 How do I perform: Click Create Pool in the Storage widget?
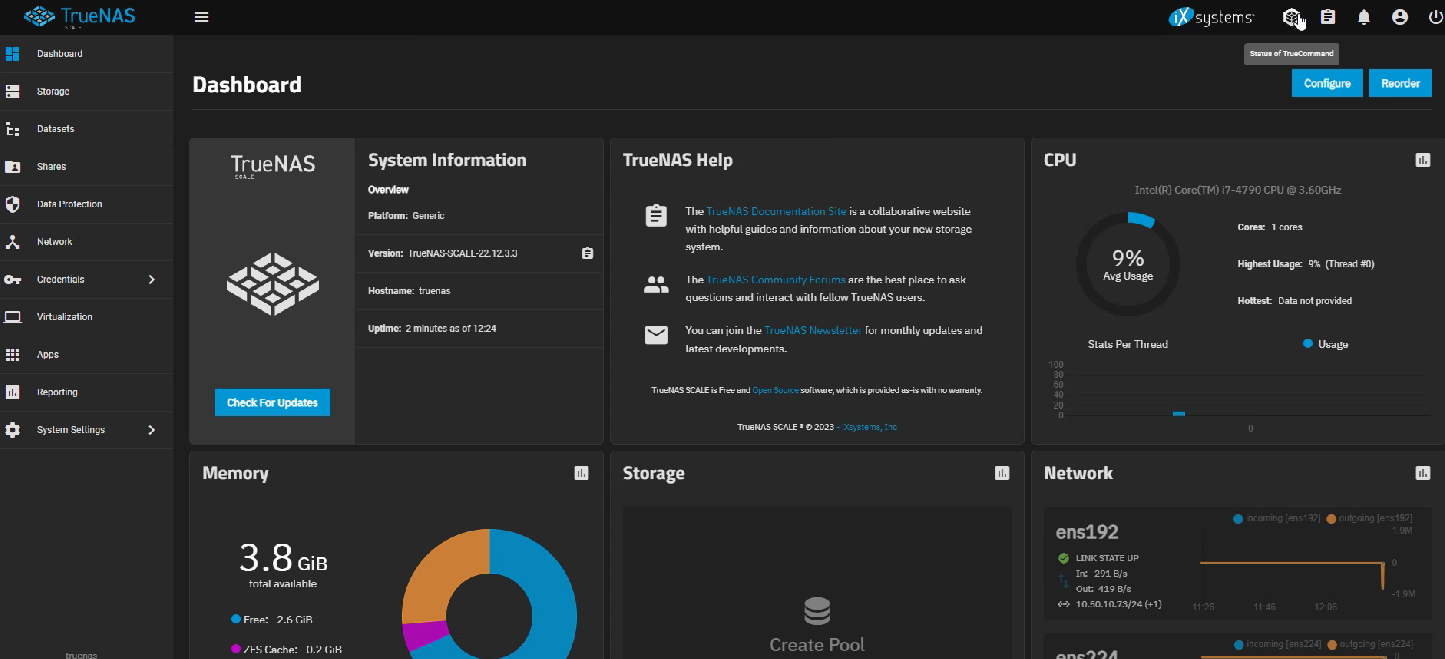click(817, 644)
